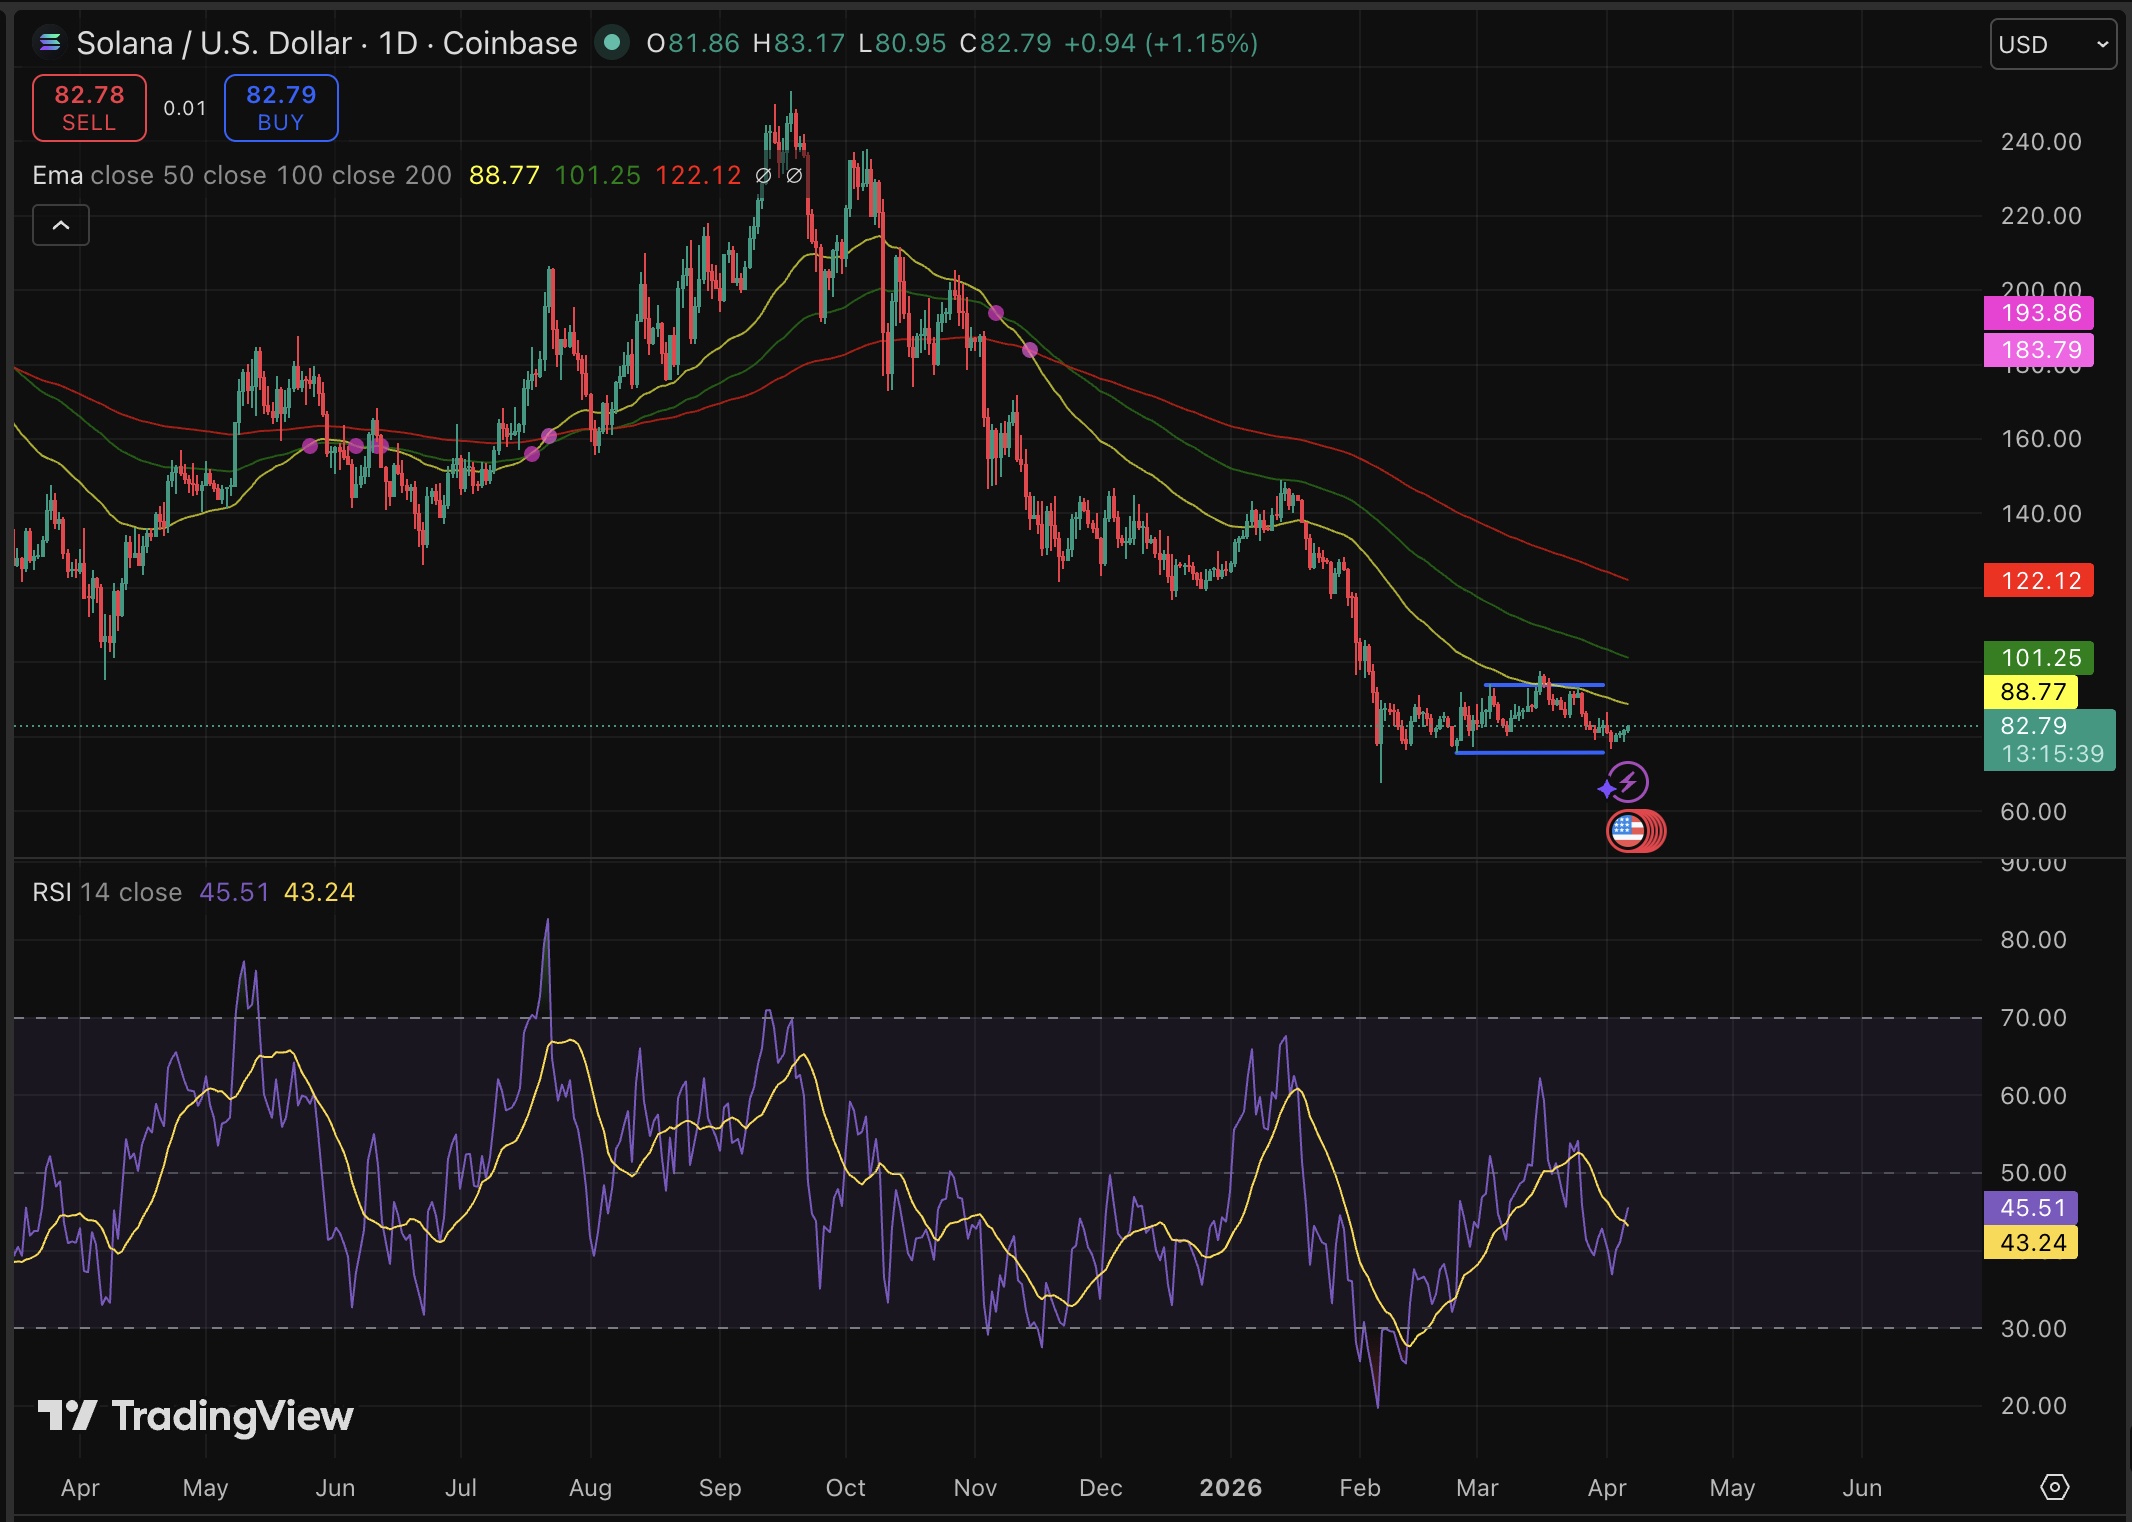2132x1522 pixels.
Task: Click the first empty-set symbol in EMA legend
Action: click(x=763, y=175)
